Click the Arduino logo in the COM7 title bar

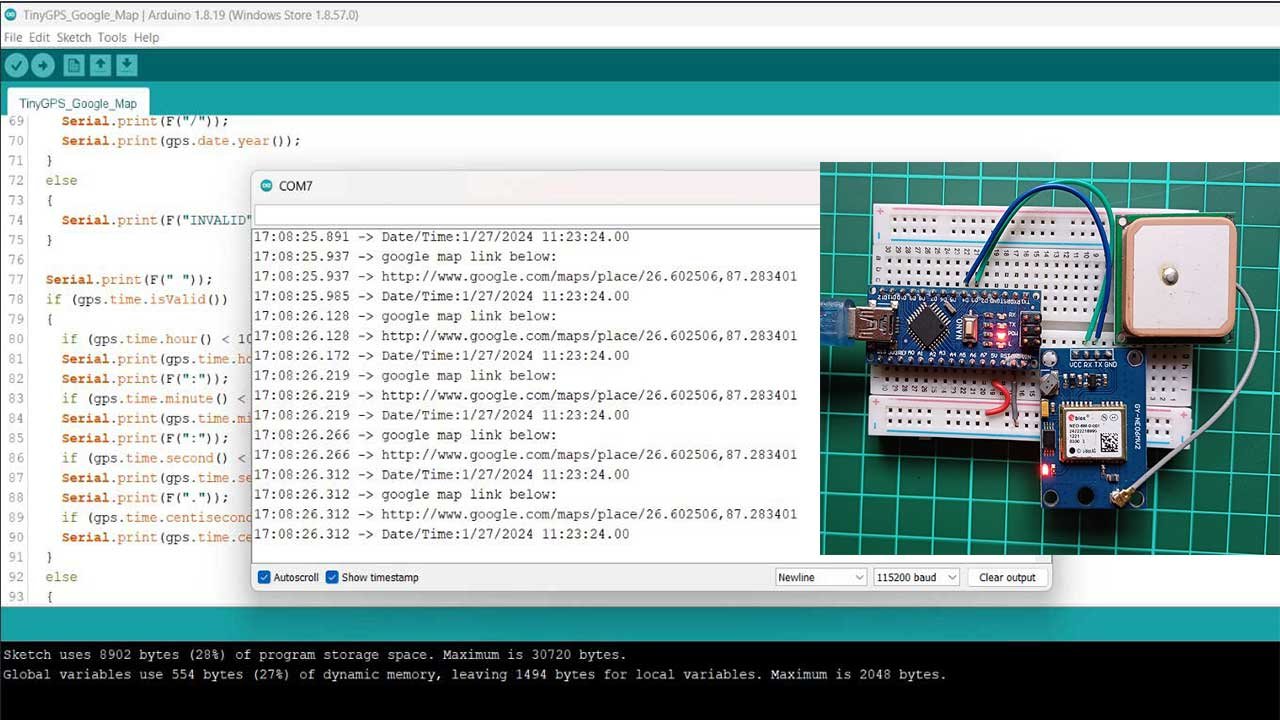tap(266, 186)
